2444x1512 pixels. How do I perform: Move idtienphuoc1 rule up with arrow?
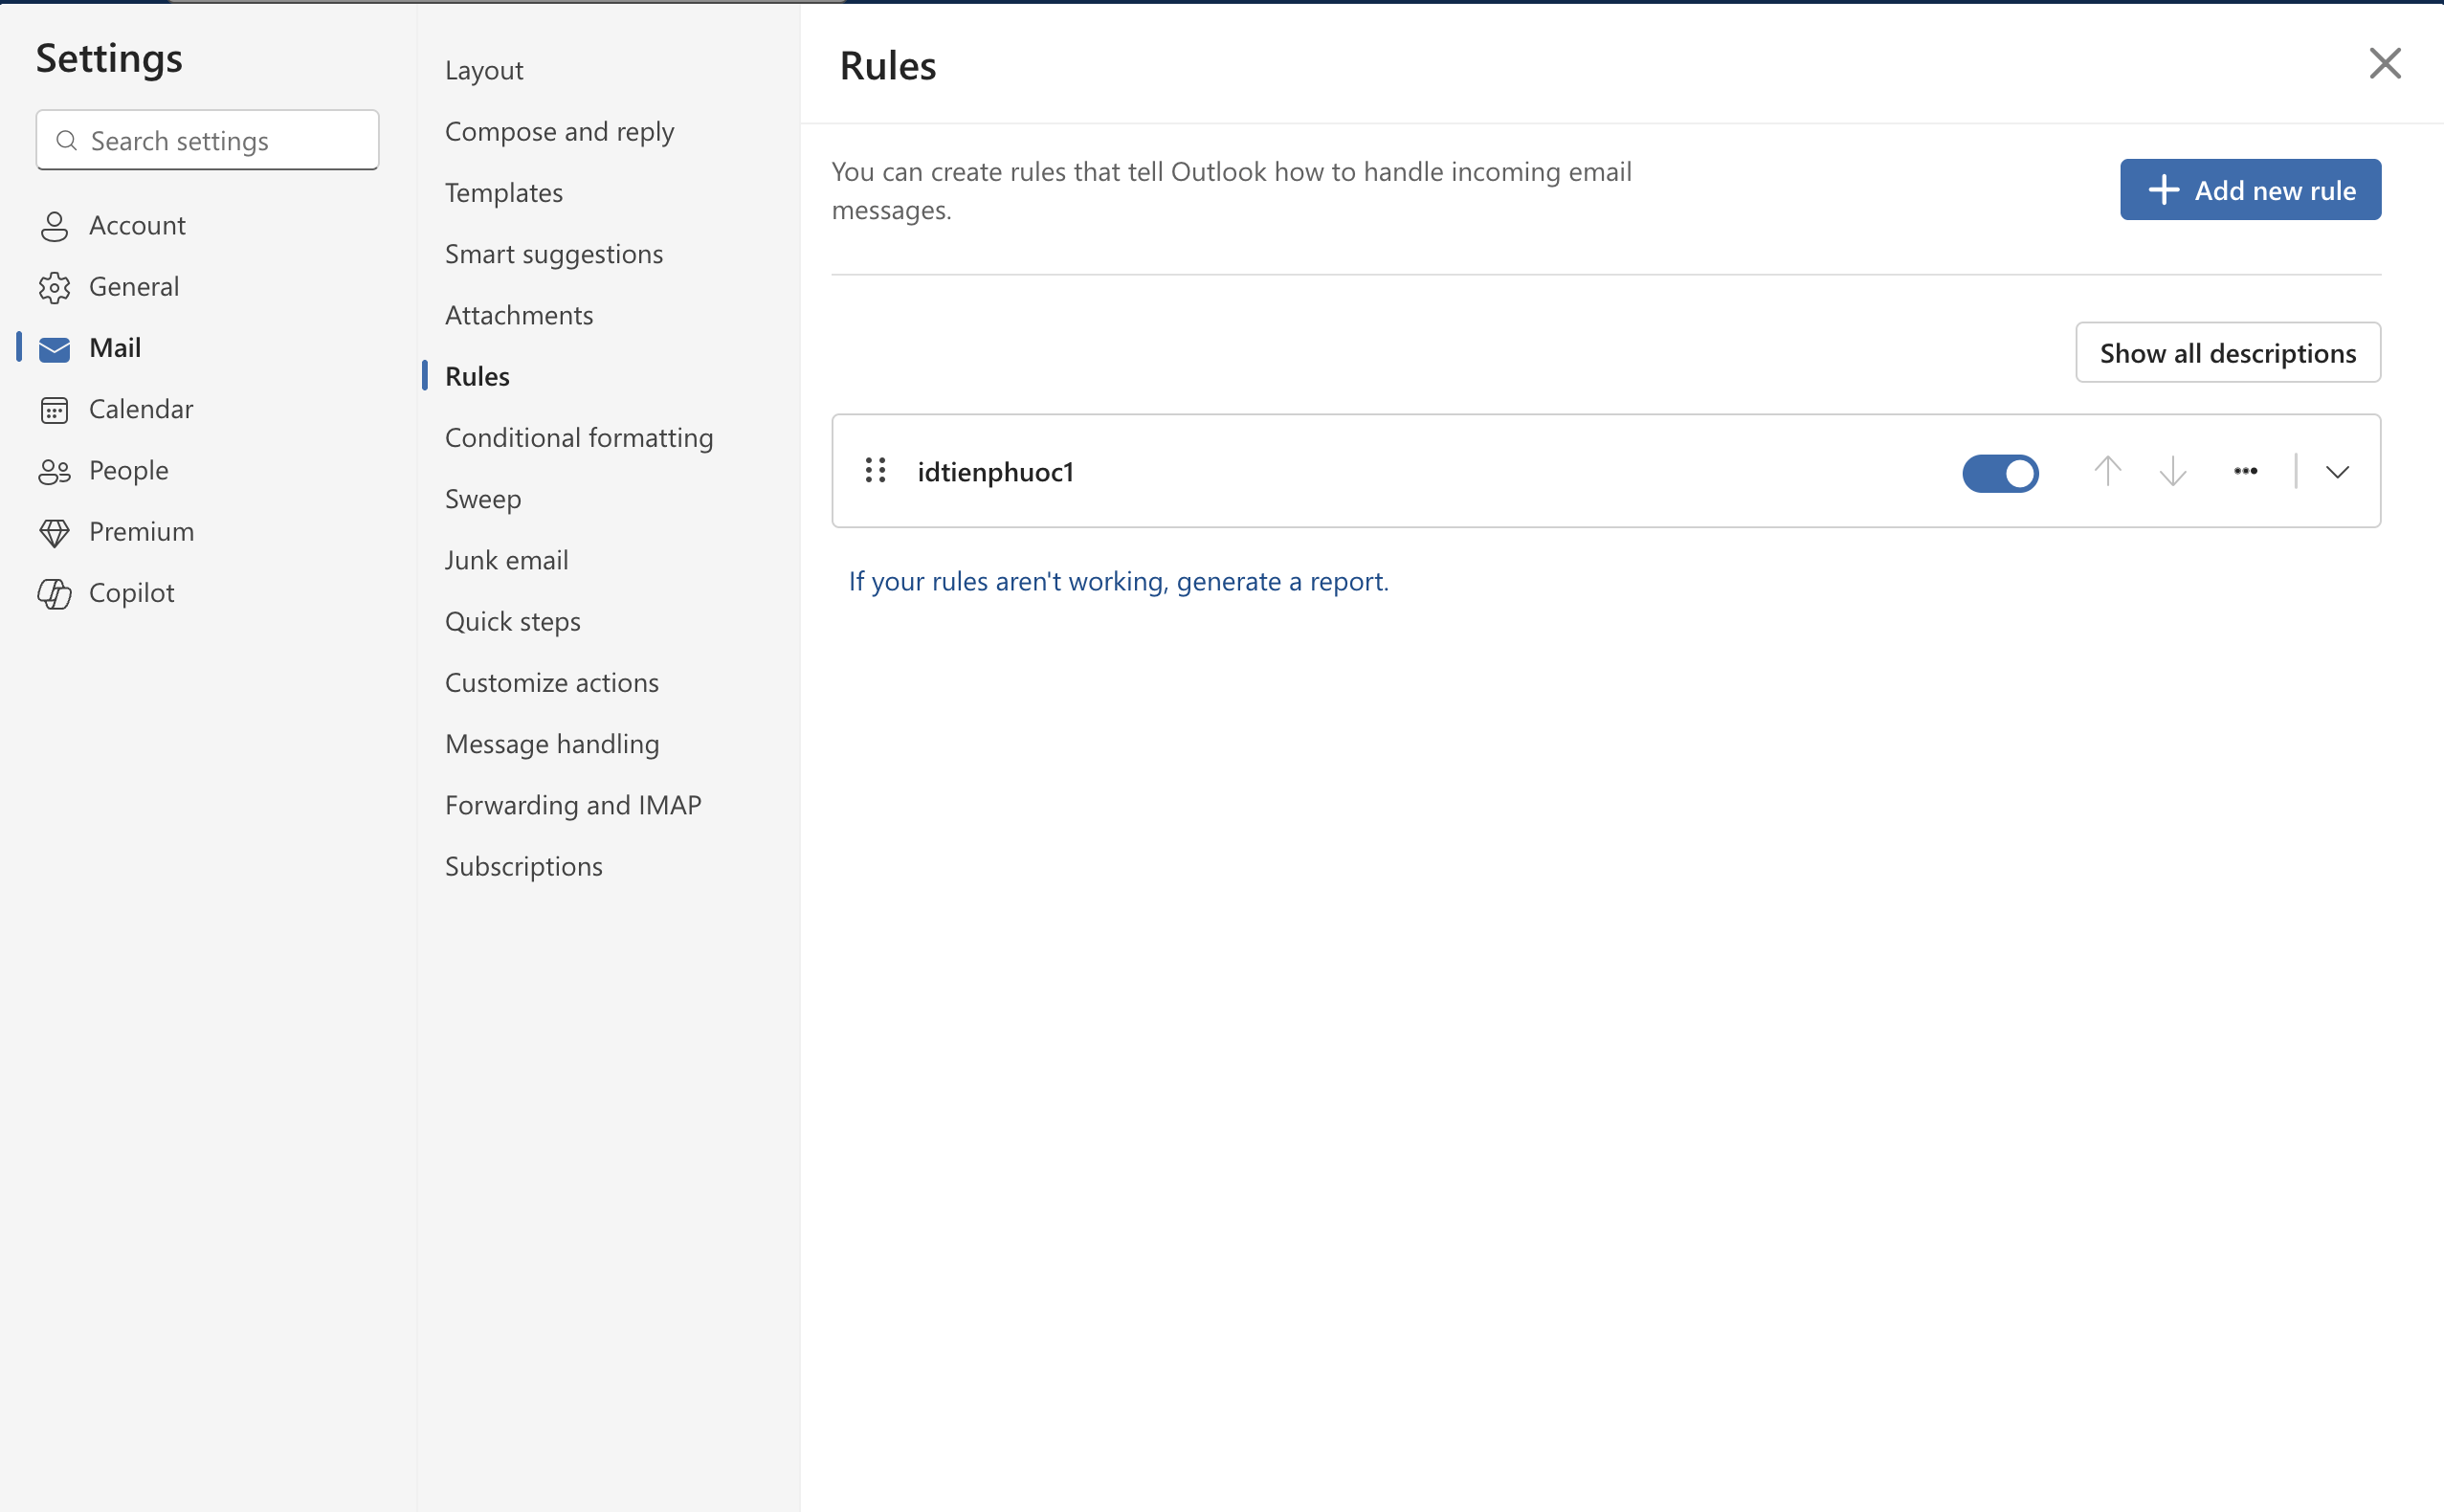2107,471
